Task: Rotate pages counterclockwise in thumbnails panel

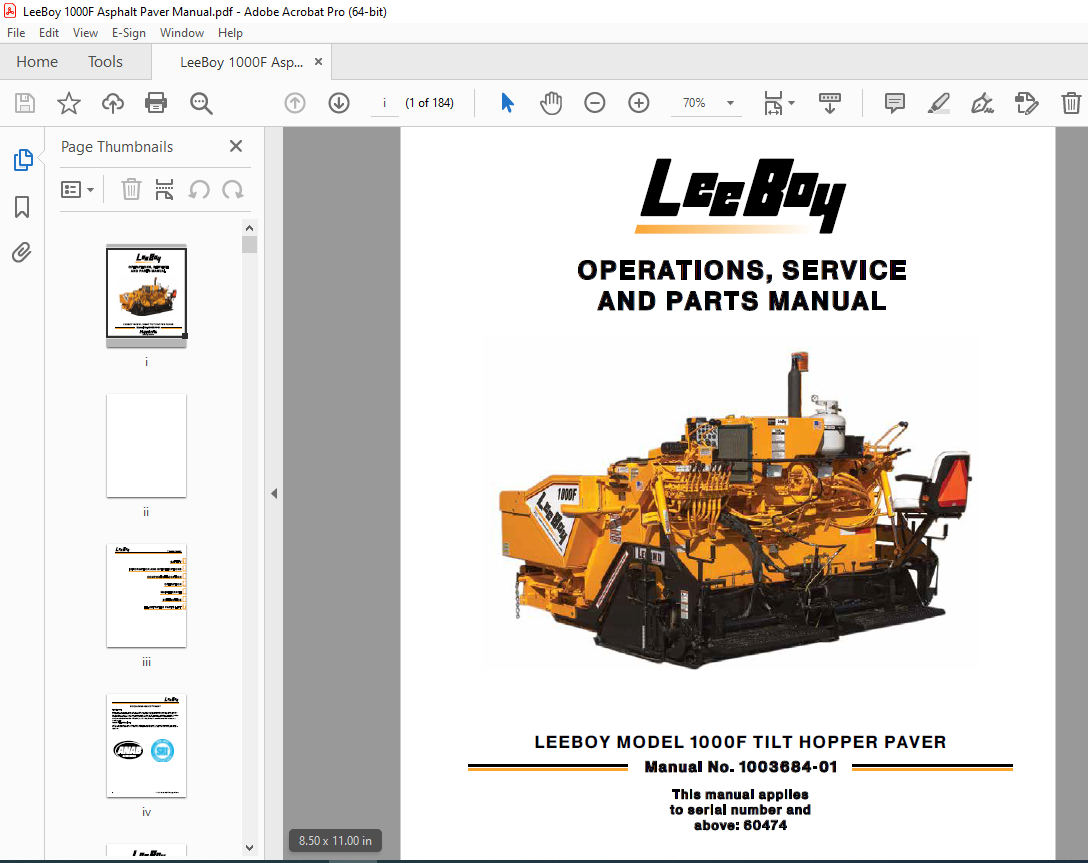Action: pyautogui.click(x=199, y=189)
